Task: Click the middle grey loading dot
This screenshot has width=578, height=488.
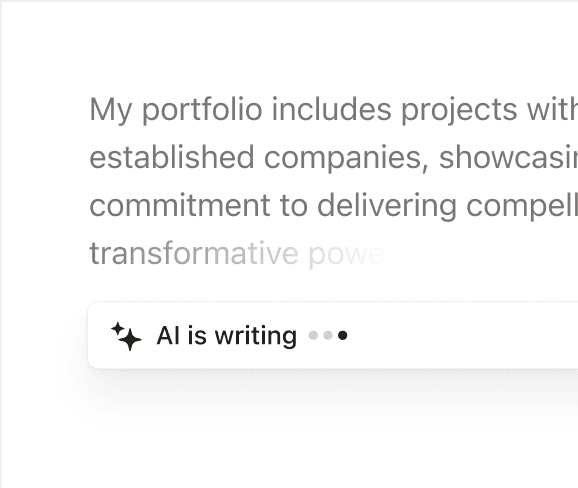Action: click(x=328, y=335)
